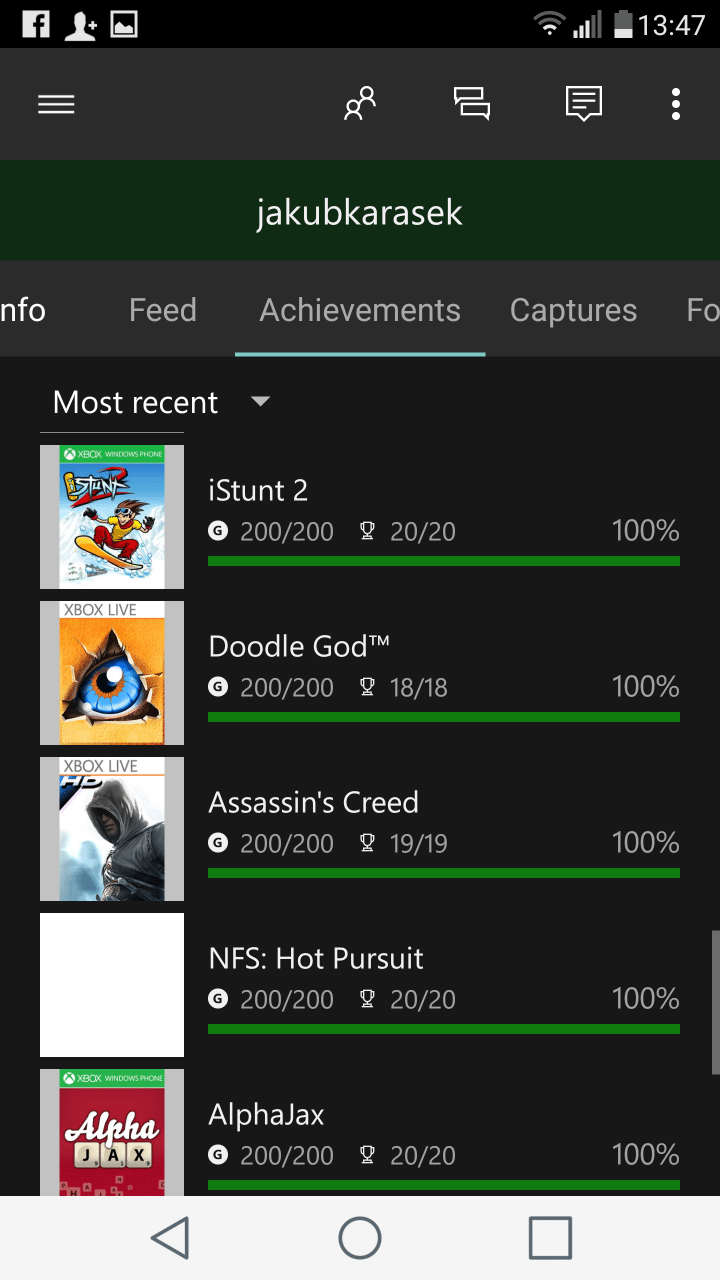Click the Doodle God progress bar
The height and width of the screenshot is (1280, 720).
click(443, 717)
